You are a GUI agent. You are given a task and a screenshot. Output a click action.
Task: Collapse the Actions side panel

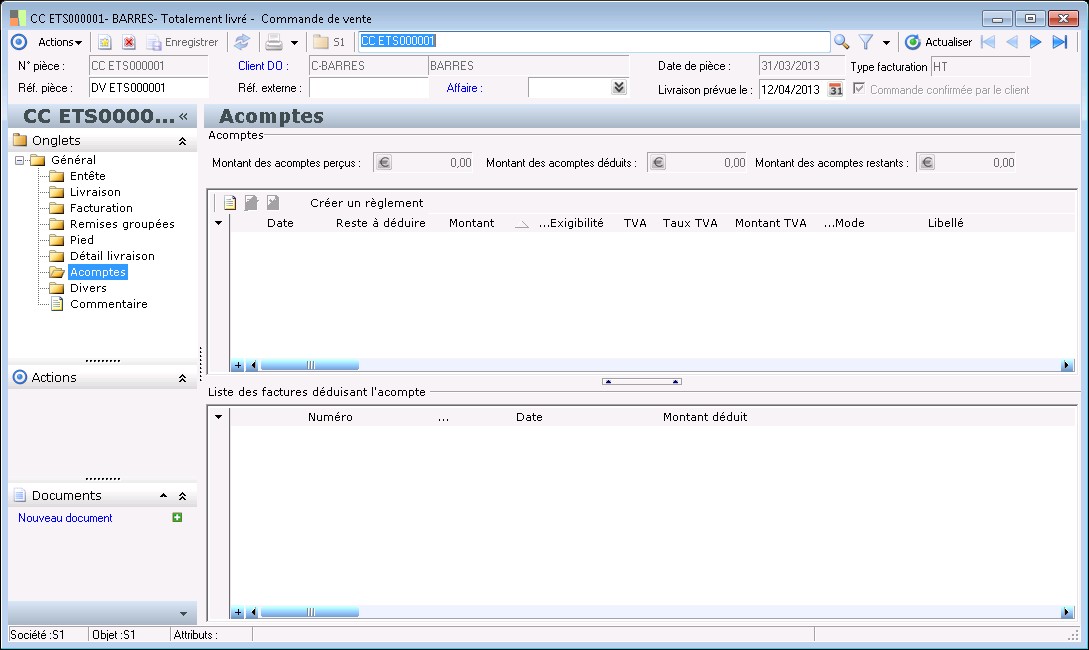point(182,378)
